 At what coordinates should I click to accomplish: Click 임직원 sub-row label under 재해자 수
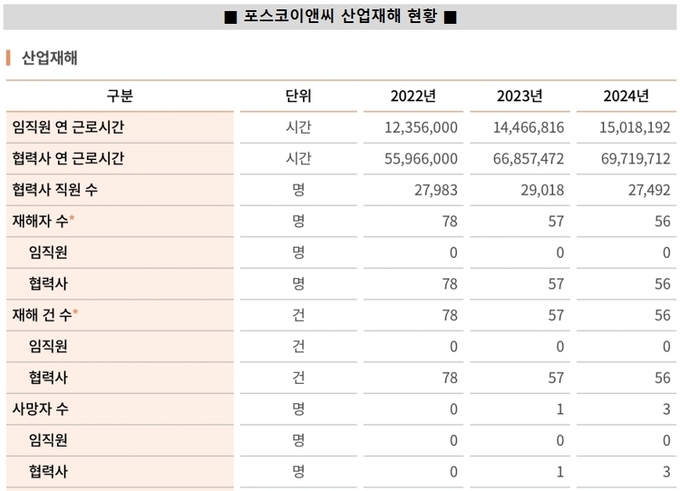click(48, 252)
